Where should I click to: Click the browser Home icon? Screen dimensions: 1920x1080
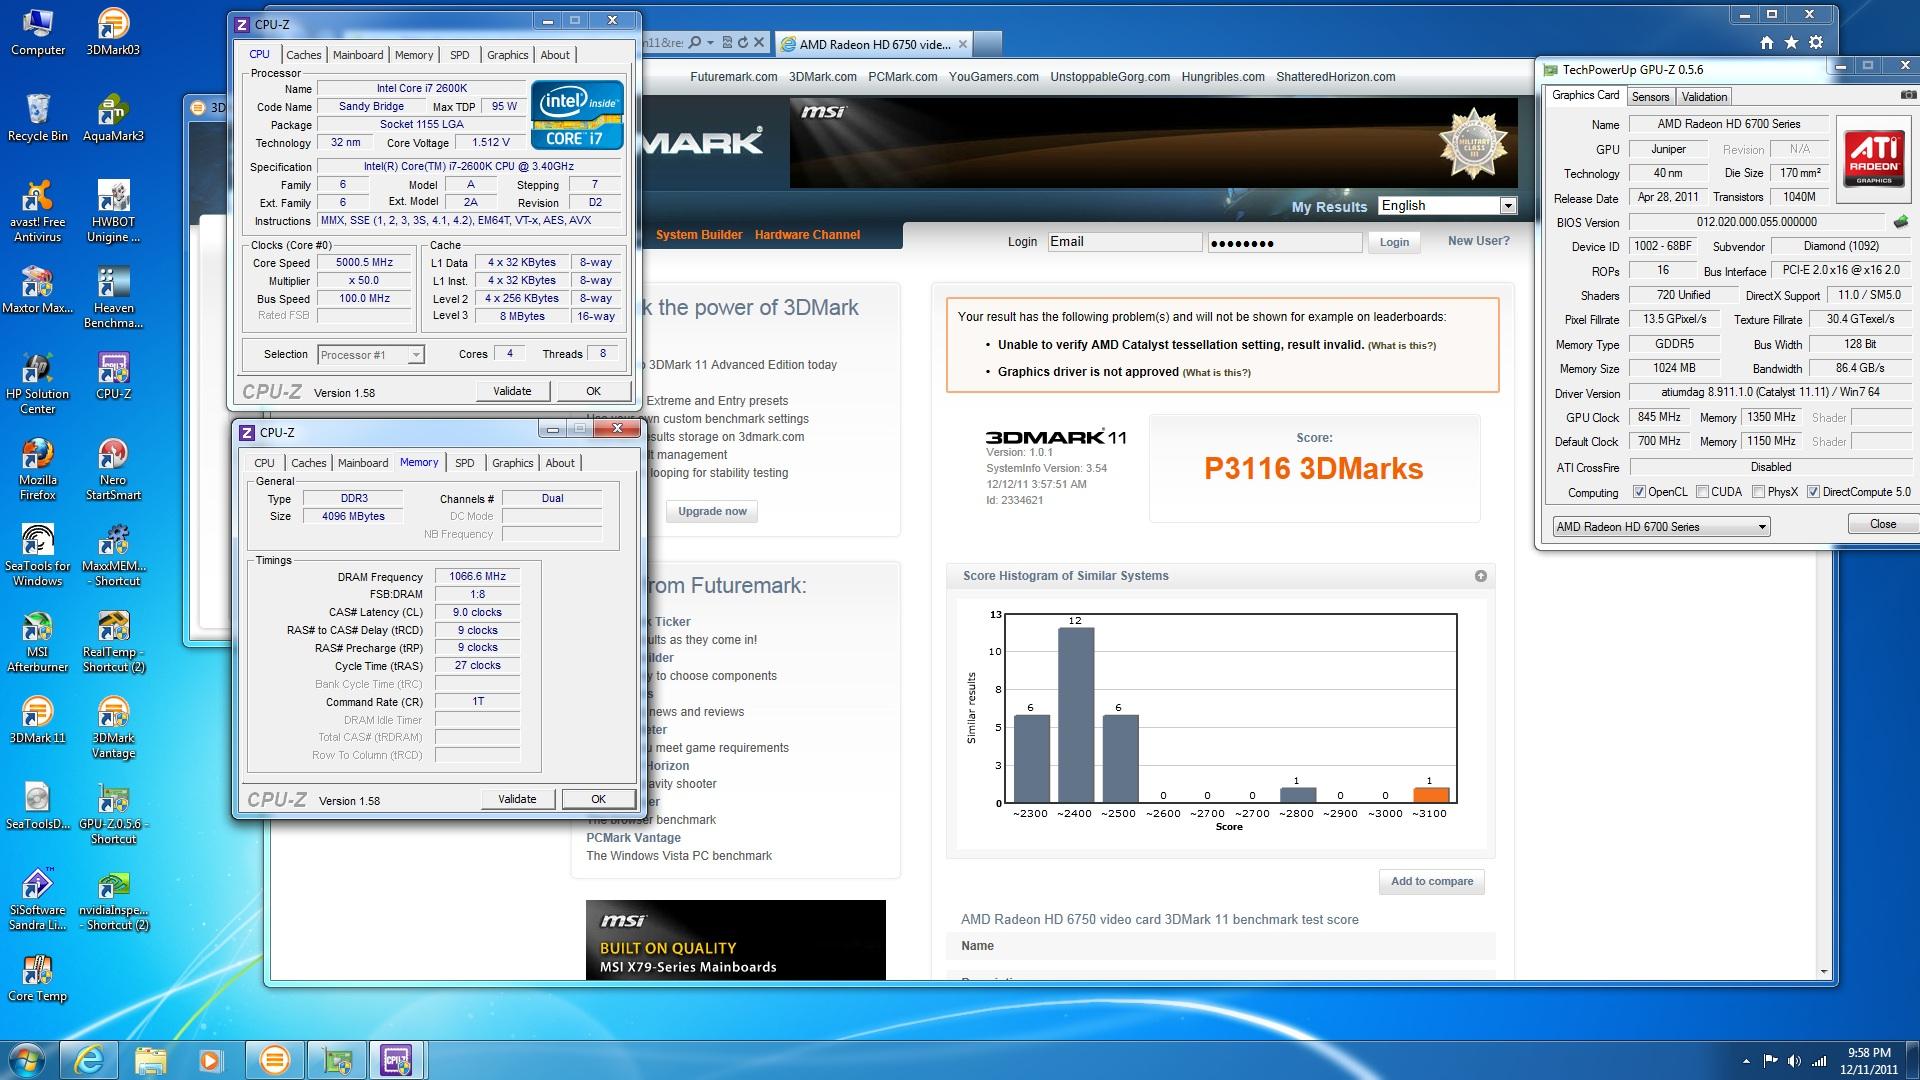click(1767, 43)
